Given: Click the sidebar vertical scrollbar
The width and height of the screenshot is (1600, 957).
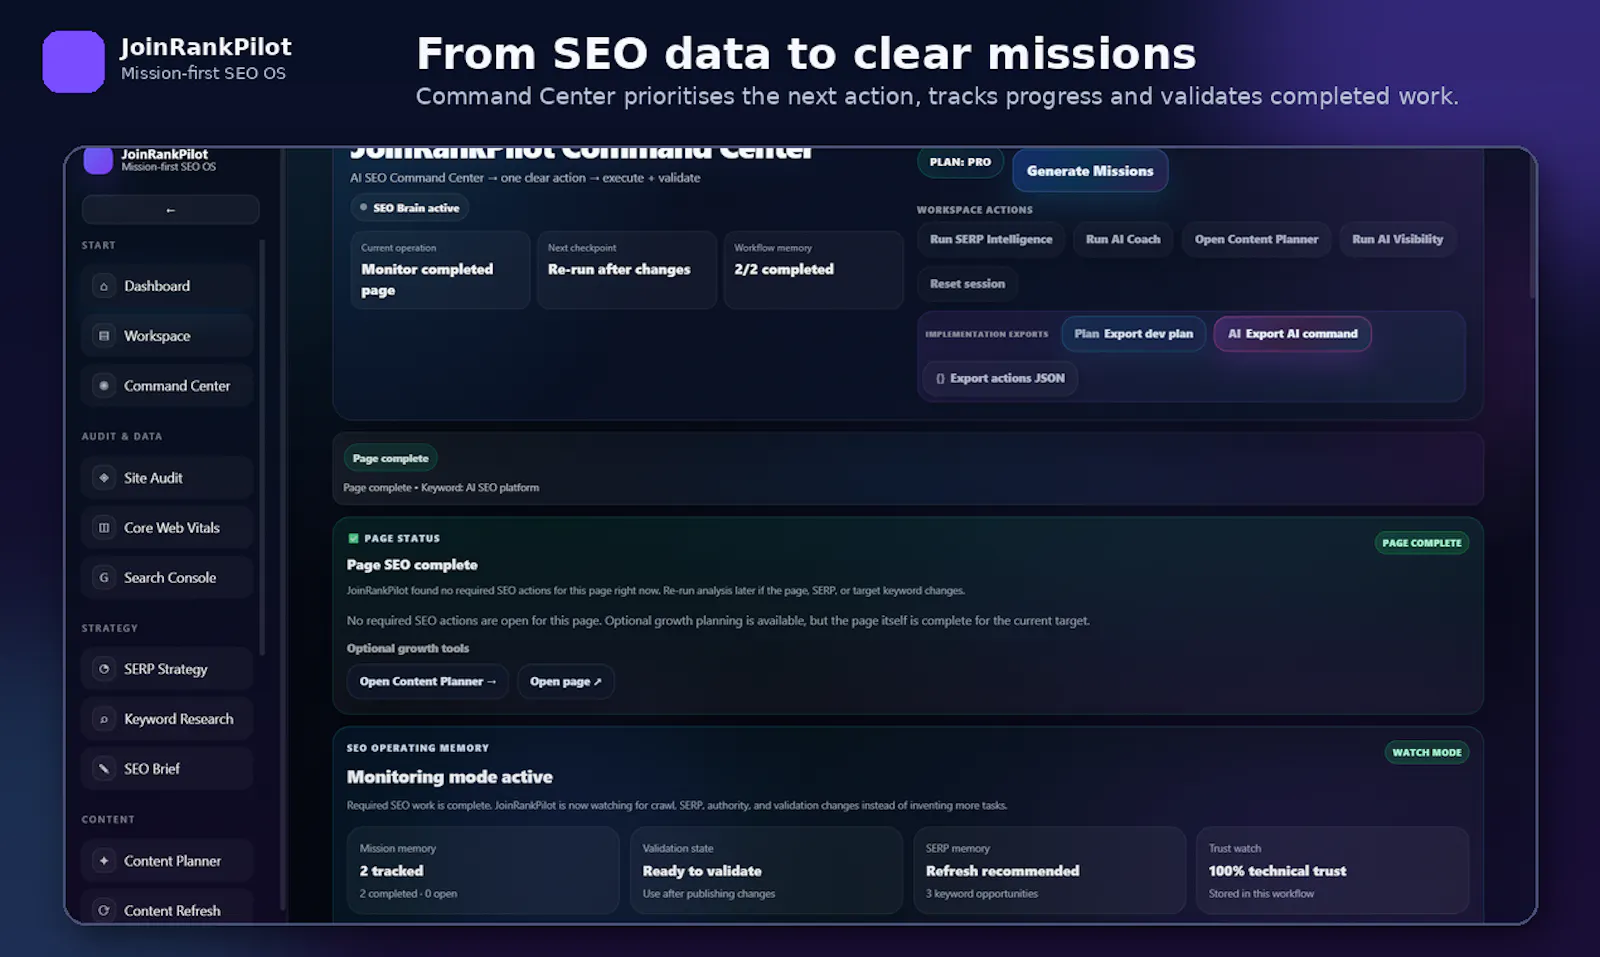Looking at the screenshot, I should click(x=262, y=447).
